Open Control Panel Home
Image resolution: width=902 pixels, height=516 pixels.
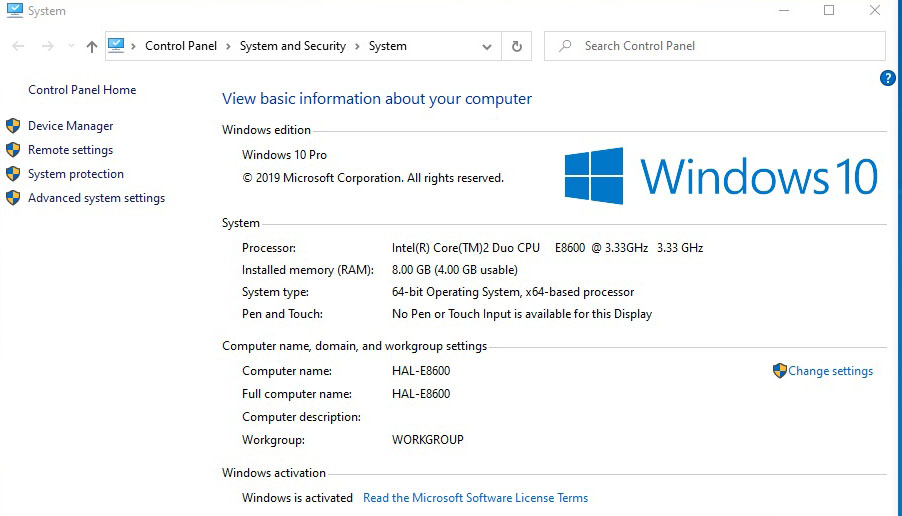pyautogui.click(x=82, y=90)
